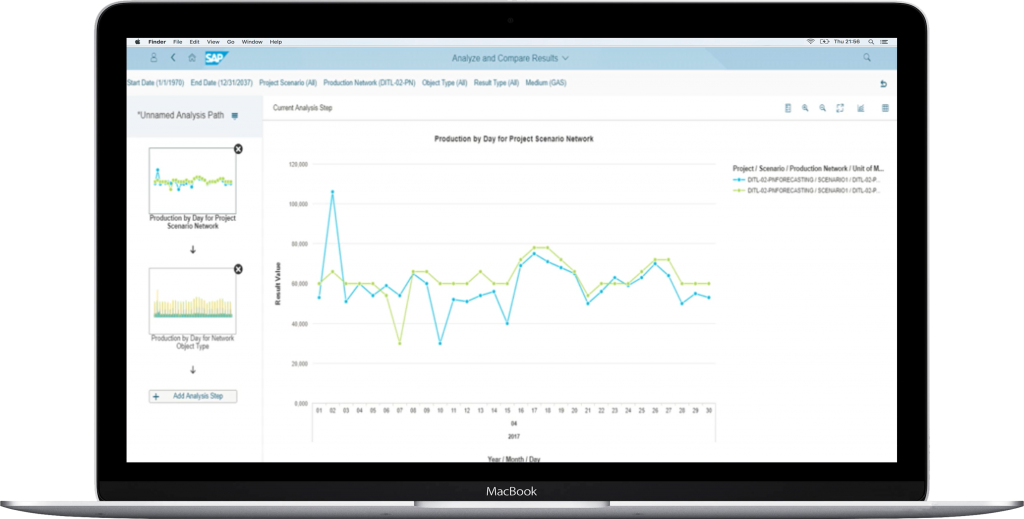The height and width of the screenshot is (519, 1024).
Task: Click the search icon in SAP header
Action: [867, 58]
